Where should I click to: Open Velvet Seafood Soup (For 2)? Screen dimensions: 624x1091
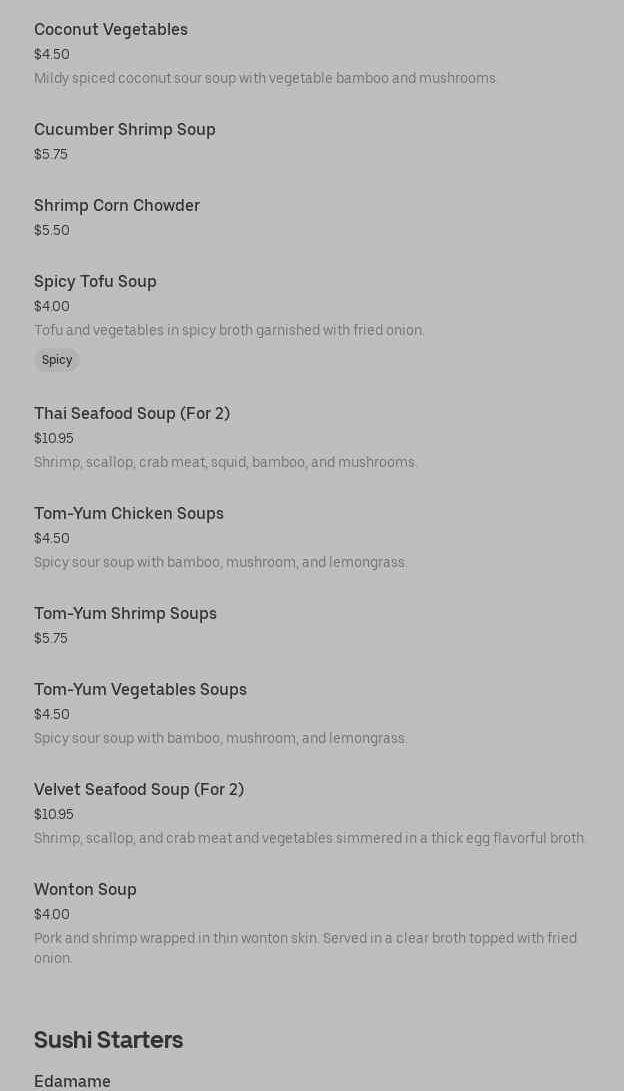tap(139, 790)
